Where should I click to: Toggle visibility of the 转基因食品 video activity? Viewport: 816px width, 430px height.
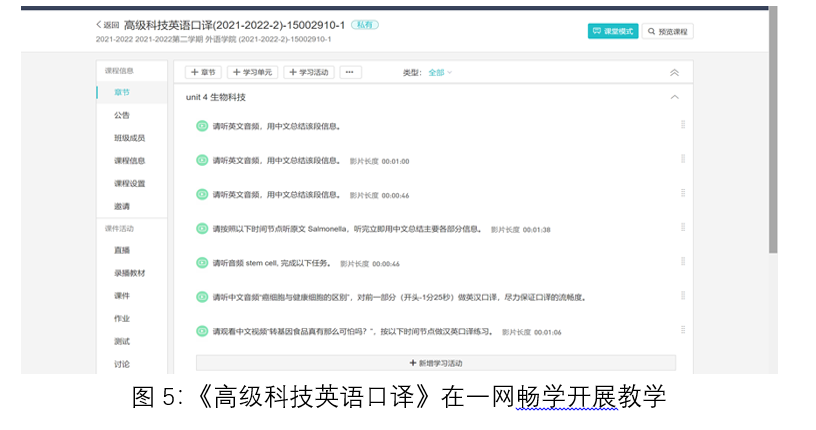pyautogui.click(x=202, y=331)
